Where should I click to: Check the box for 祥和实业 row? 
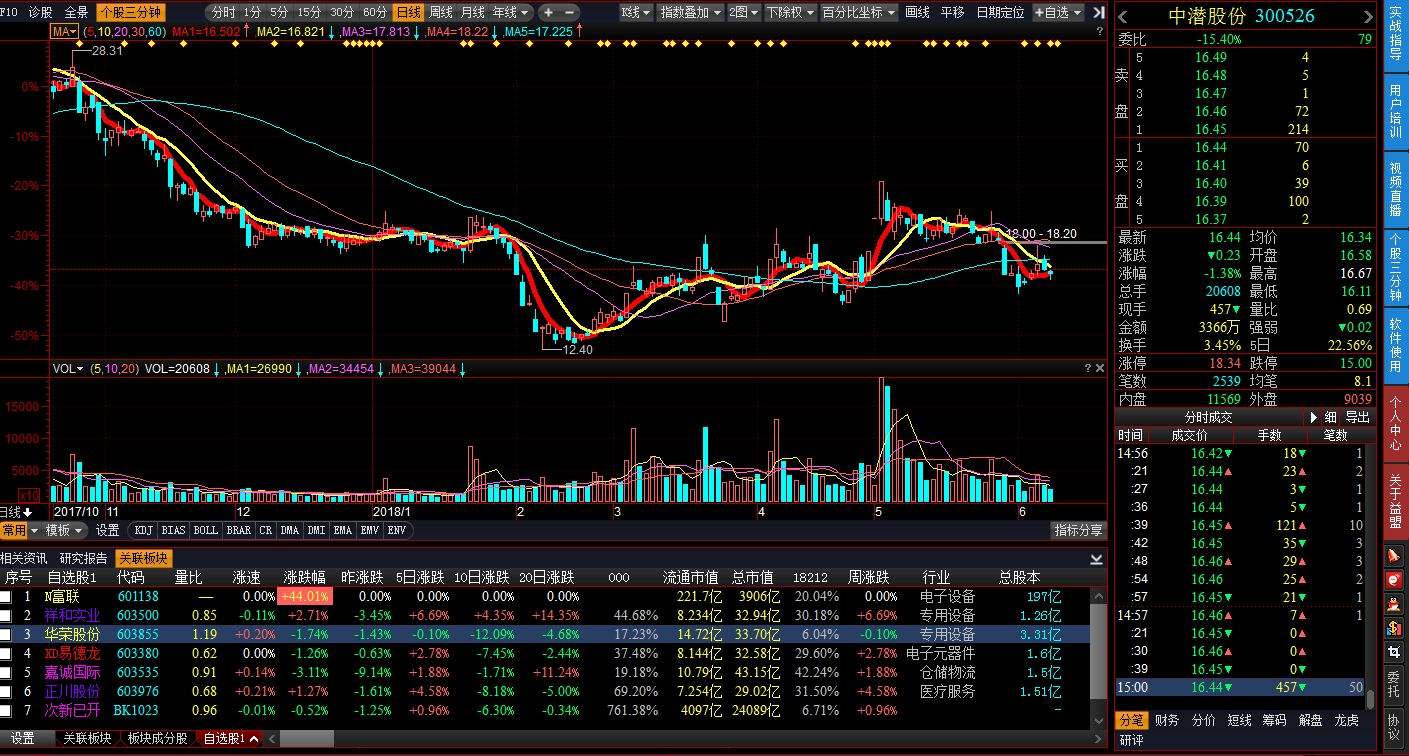point(7,616)
